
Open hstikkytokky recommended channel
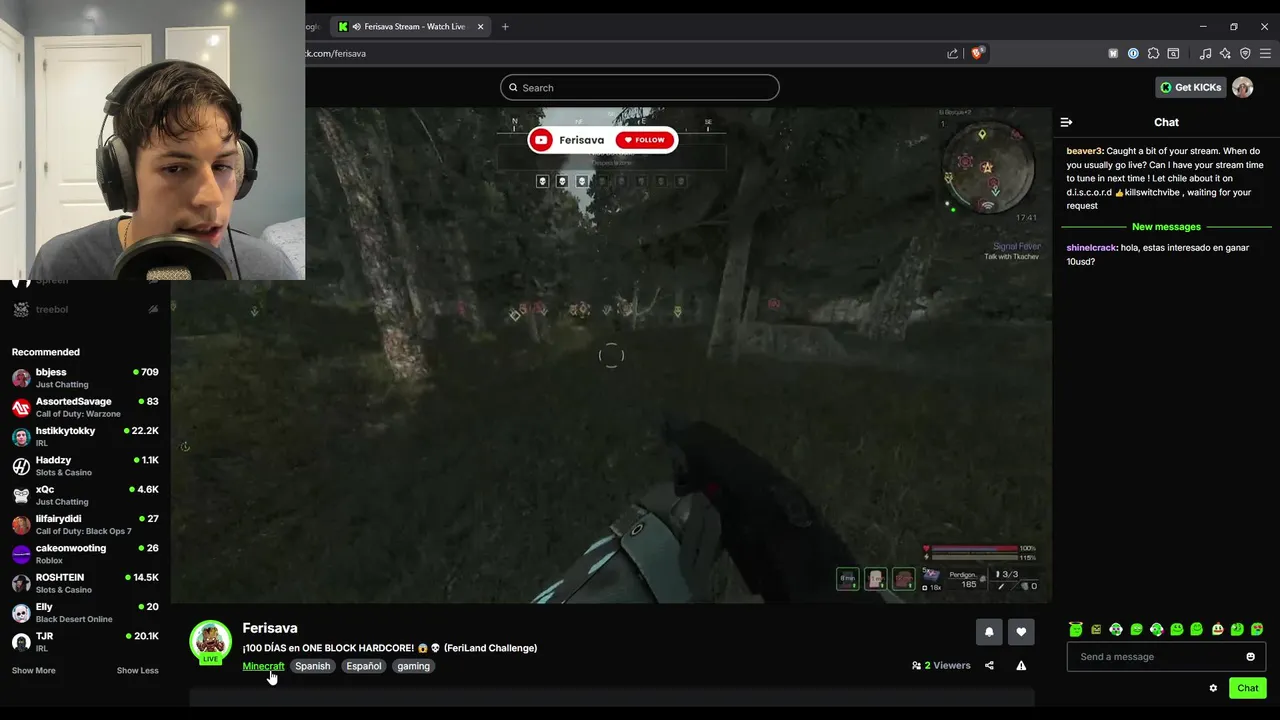(x=85, y=436)
